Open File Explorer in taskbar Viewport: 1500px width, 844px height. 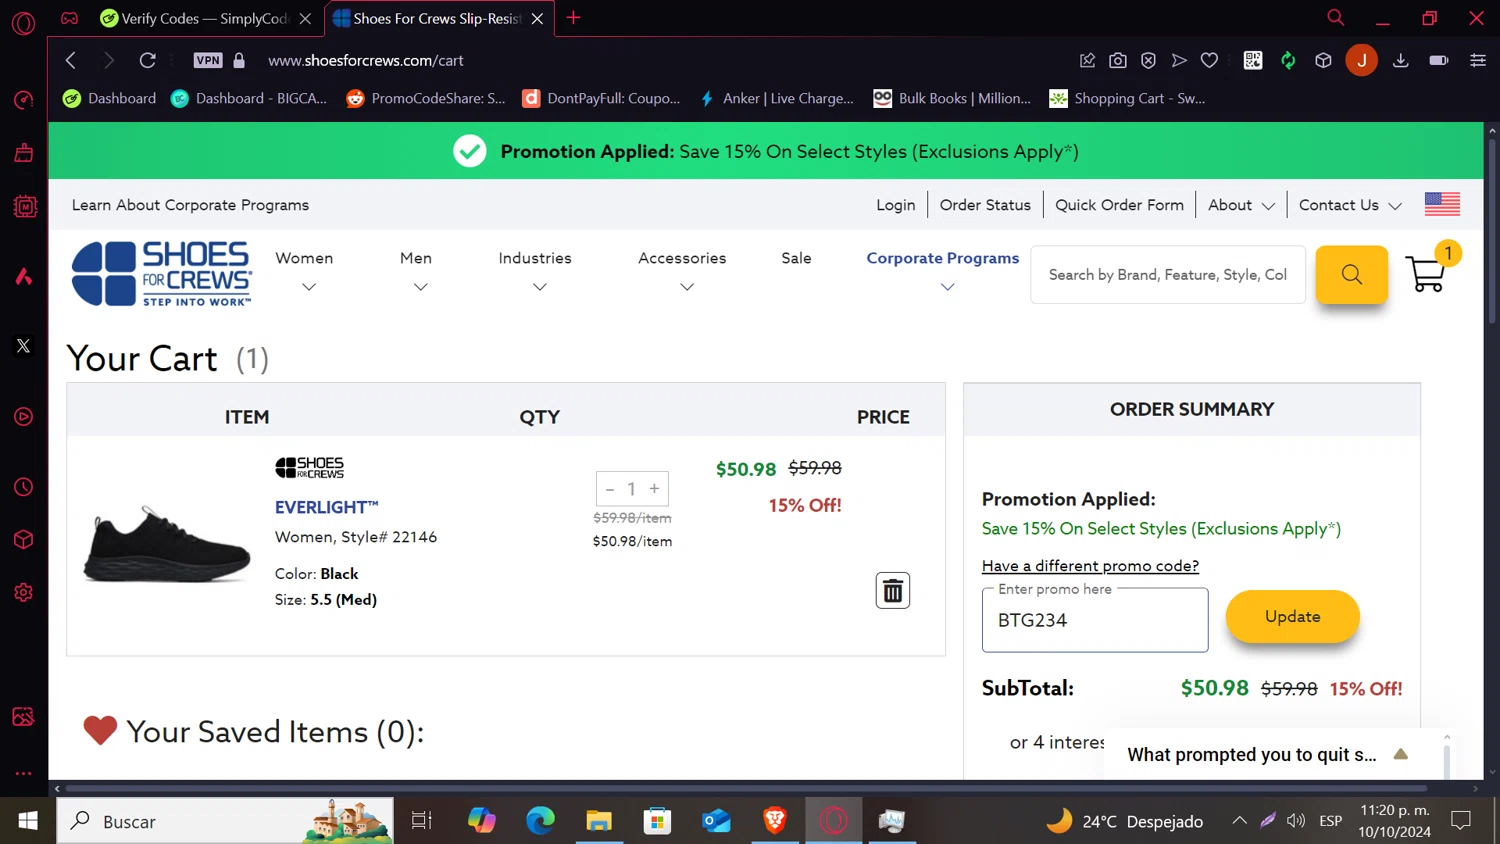599,821
